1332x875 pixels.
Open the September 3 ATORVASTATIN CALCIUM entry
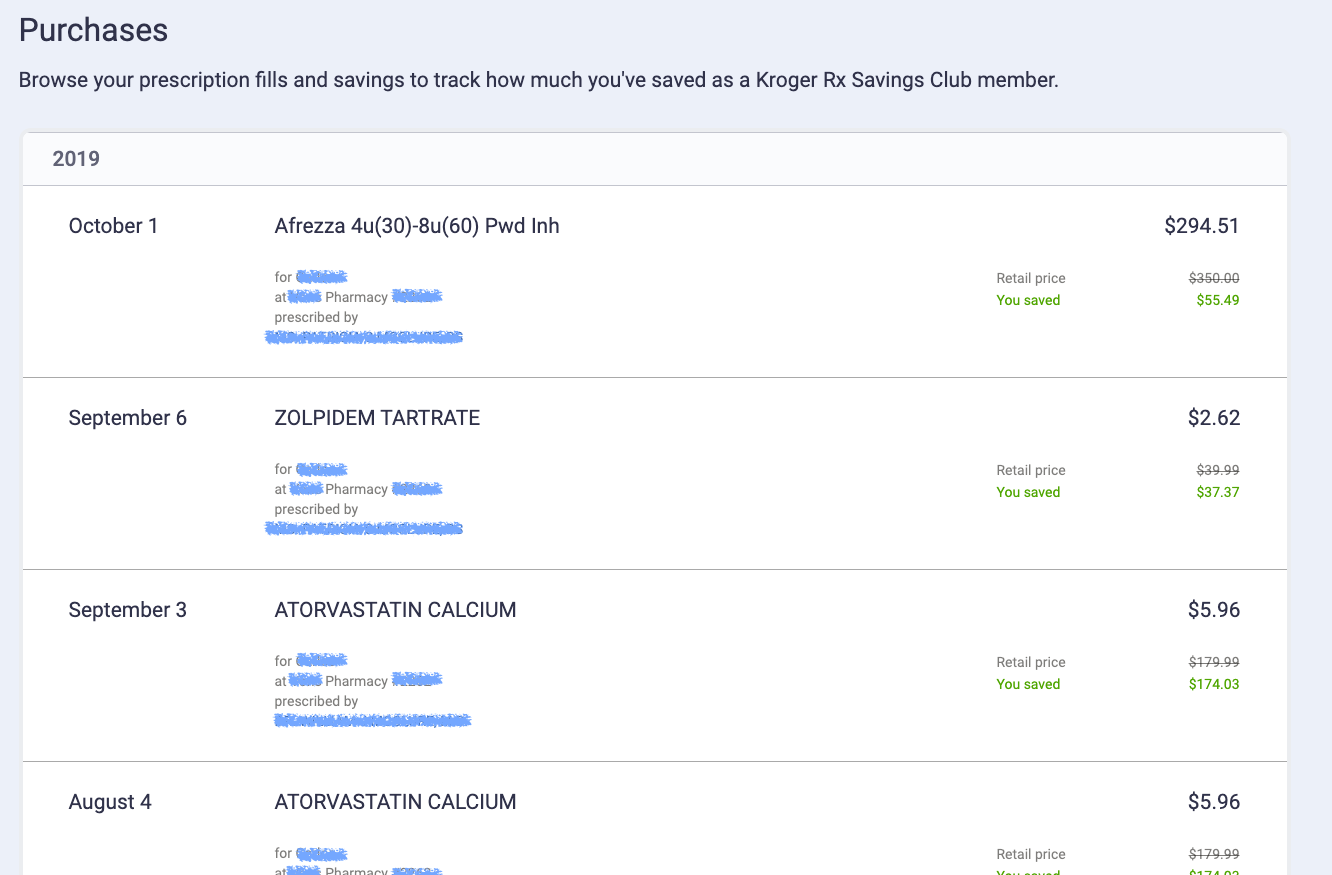395,610
